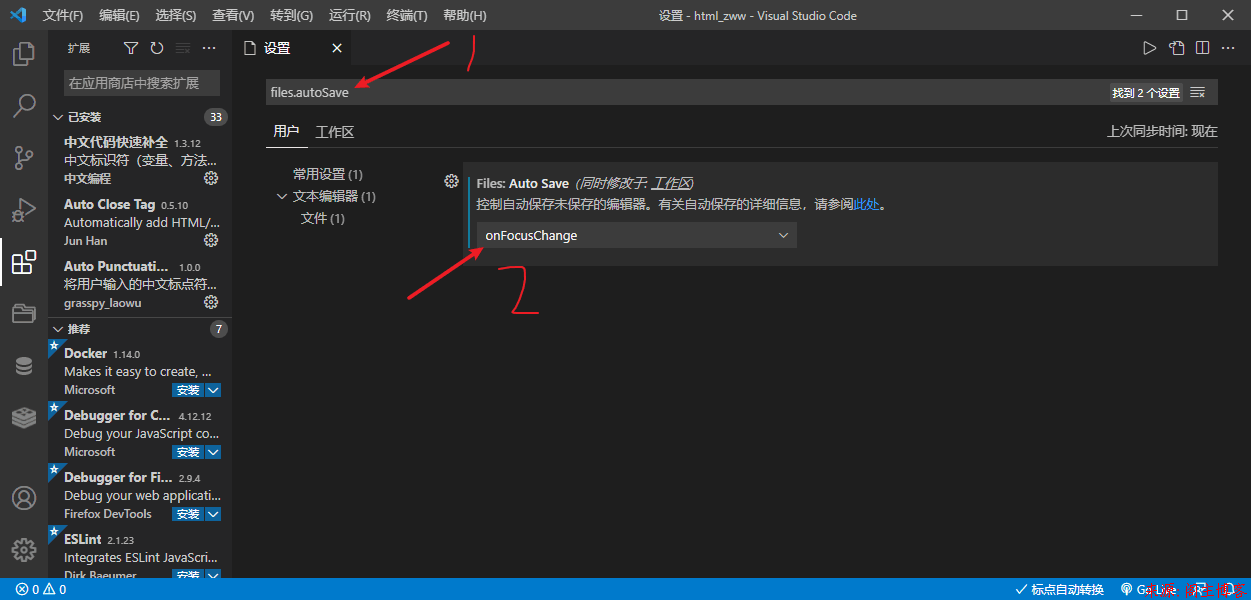The width and height of the screenshot is (1251, 600).
Task: Manage Auto Punctuation extension gear
Action: coord(211,302)
